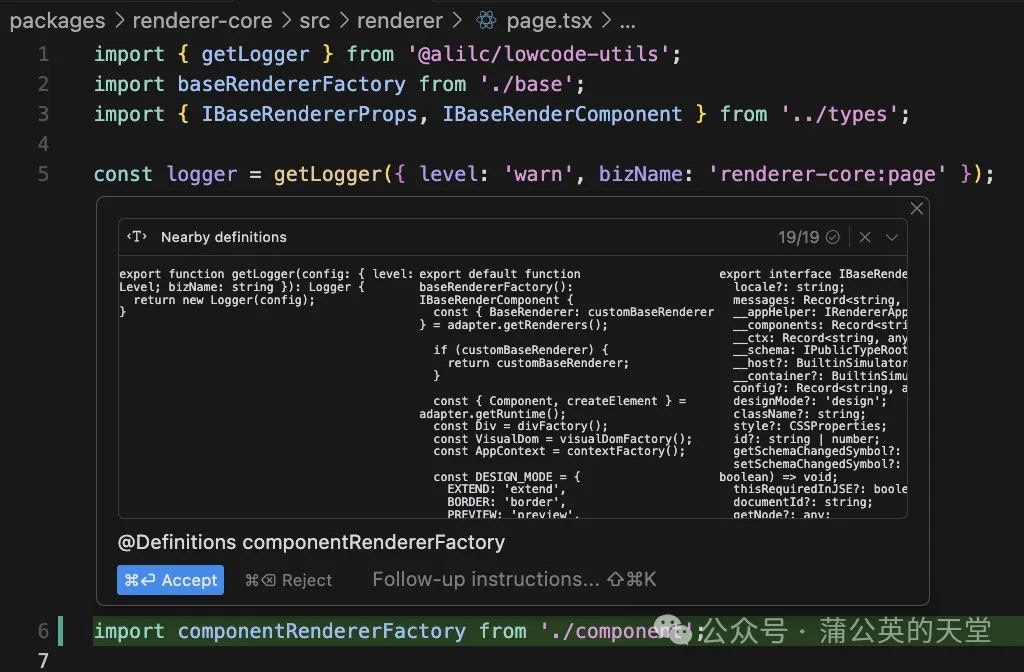Collapse the Nearby definitions panel chevron
Screen dimensions: 1024x672
[x=891, y=237]
